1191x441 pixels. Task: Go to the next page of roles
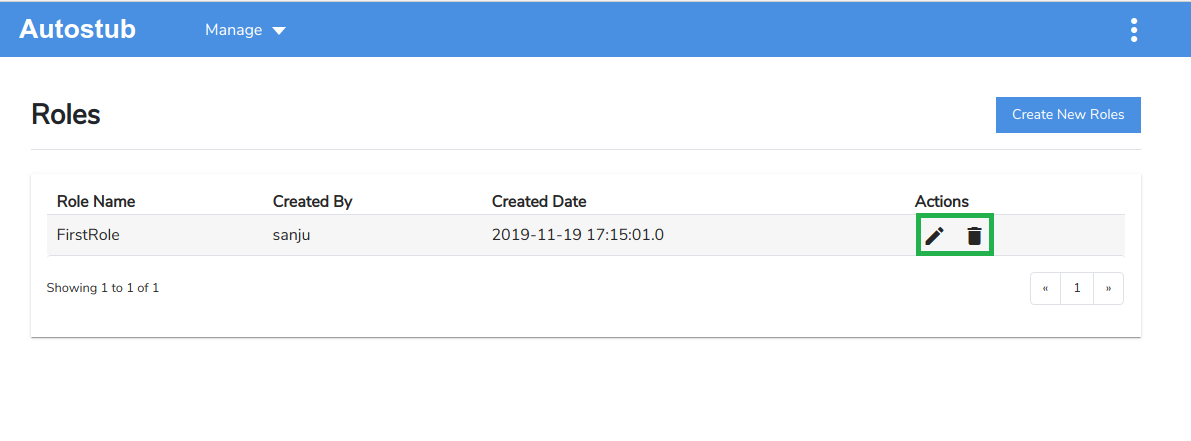[1108, 288]
